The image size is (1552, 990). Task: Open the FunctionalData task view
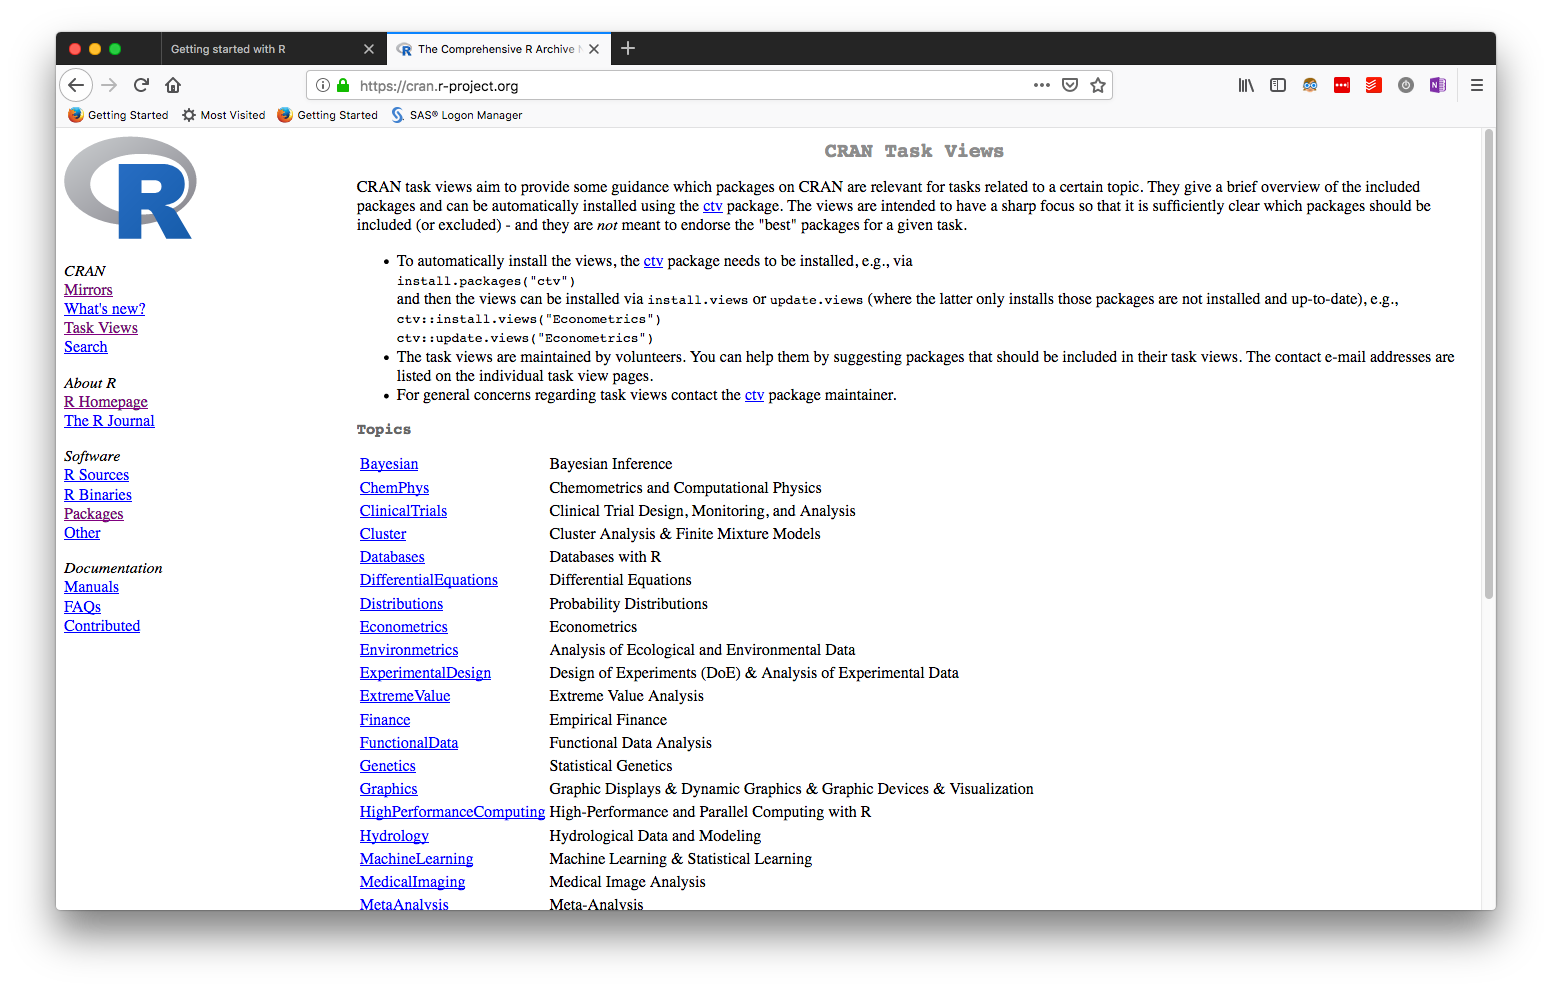(x=409, y=743)
